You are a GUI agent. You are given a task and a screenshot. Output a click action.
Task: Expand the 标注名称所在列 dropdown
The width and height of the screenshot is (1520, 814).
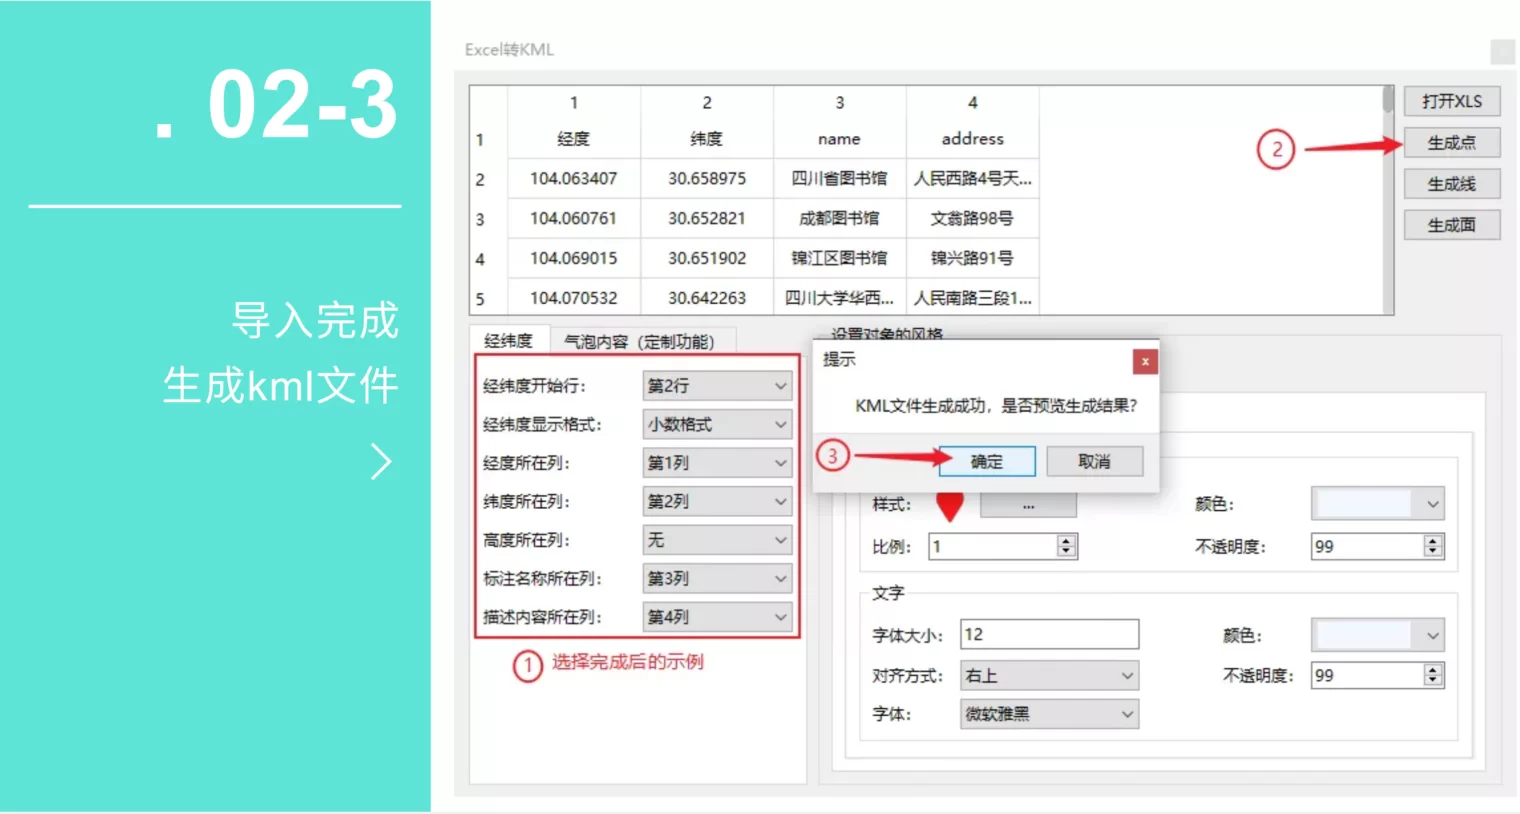pyautogui.click(x=717, y=579)
